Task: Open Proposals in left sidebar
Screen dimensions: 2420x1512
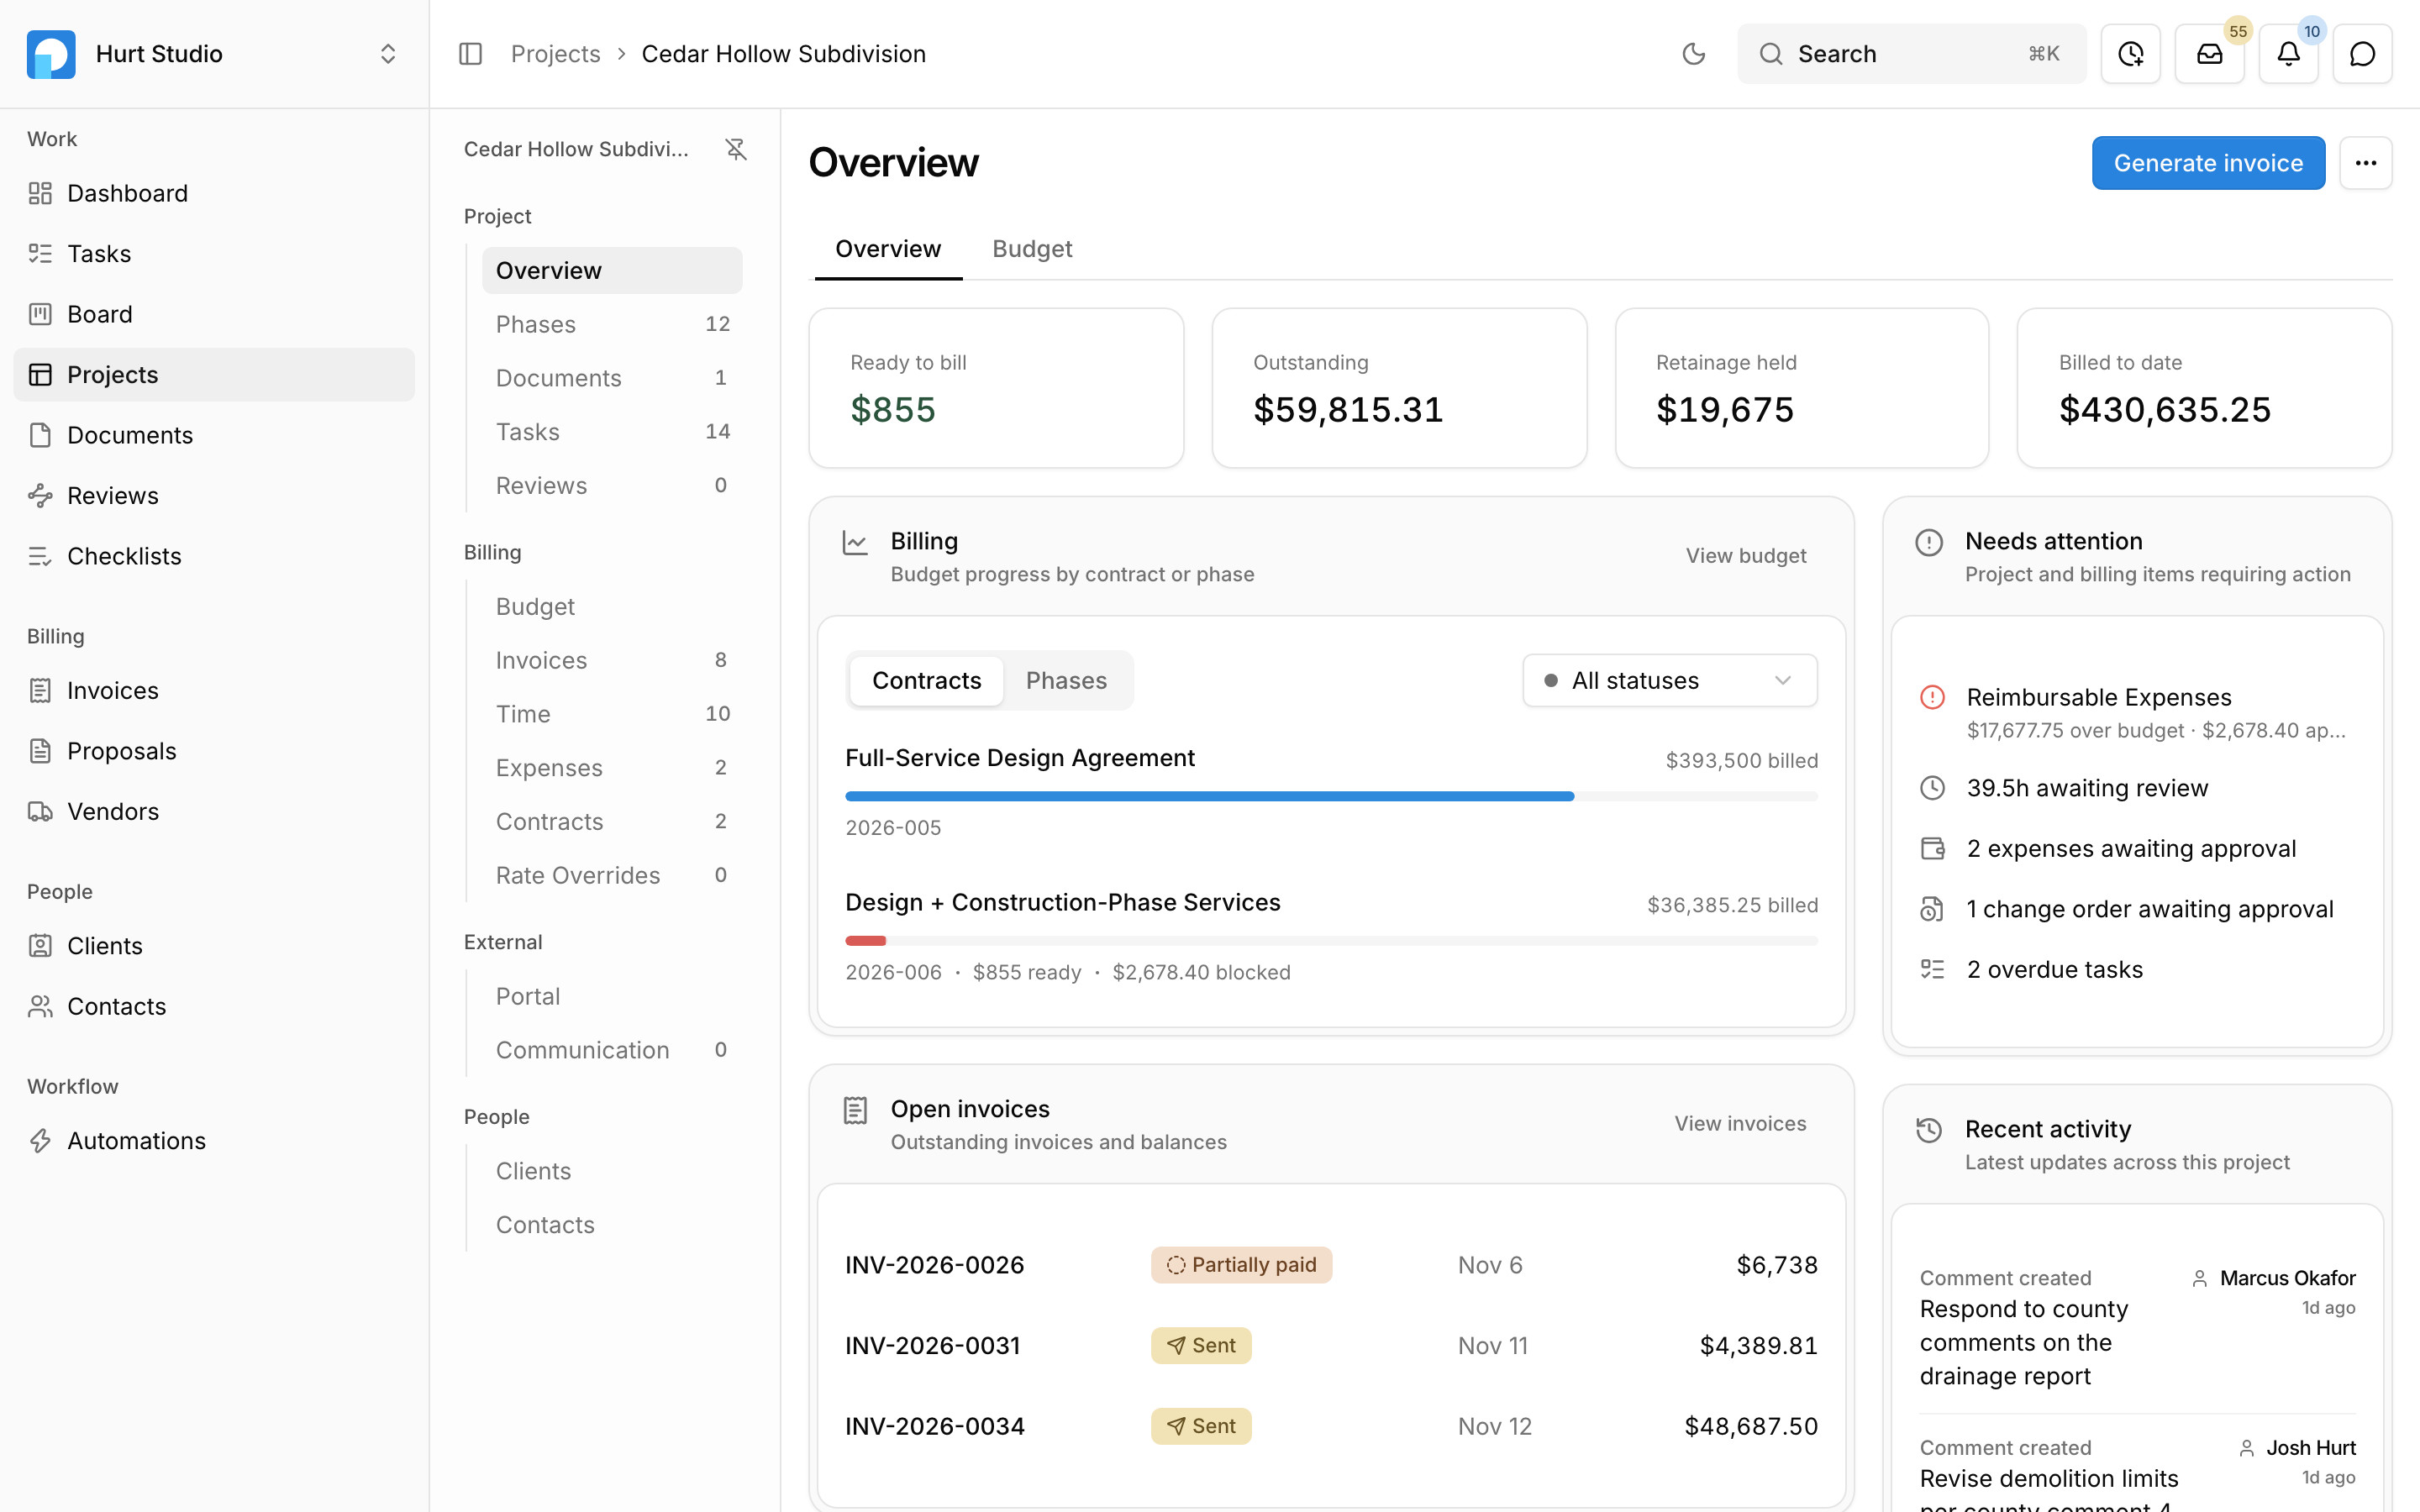Action: pos(214,751)
